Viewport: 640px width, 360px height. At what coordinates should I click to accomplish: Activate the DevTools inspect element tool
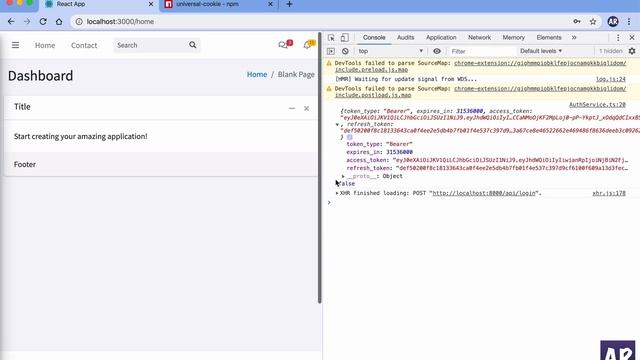pos(331,38)
